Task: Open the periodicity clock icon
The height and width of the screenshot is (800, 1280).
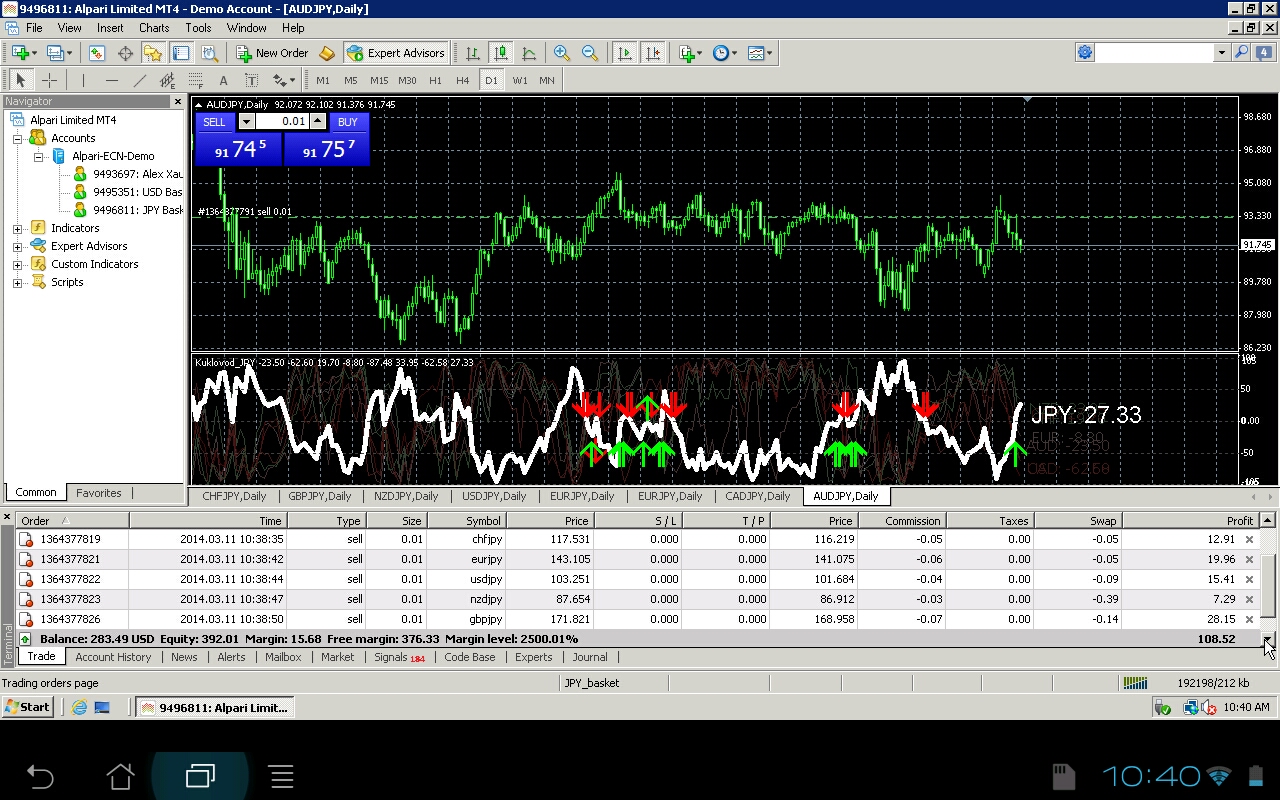Action: (720, 53)
